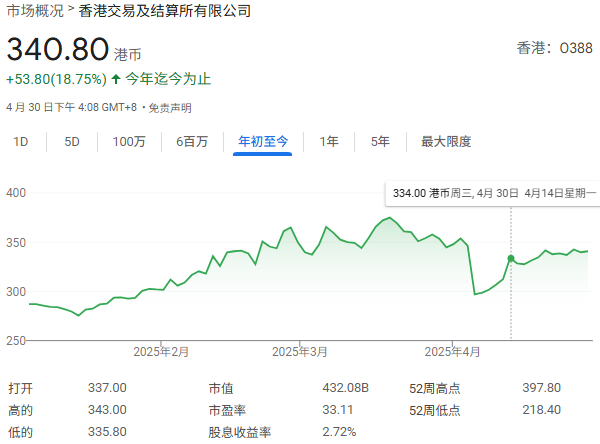Click the 股息收益率 value 2.72%
Image resolution: width=600 pixels, height=444 pixels.
[x=339, y=432]
